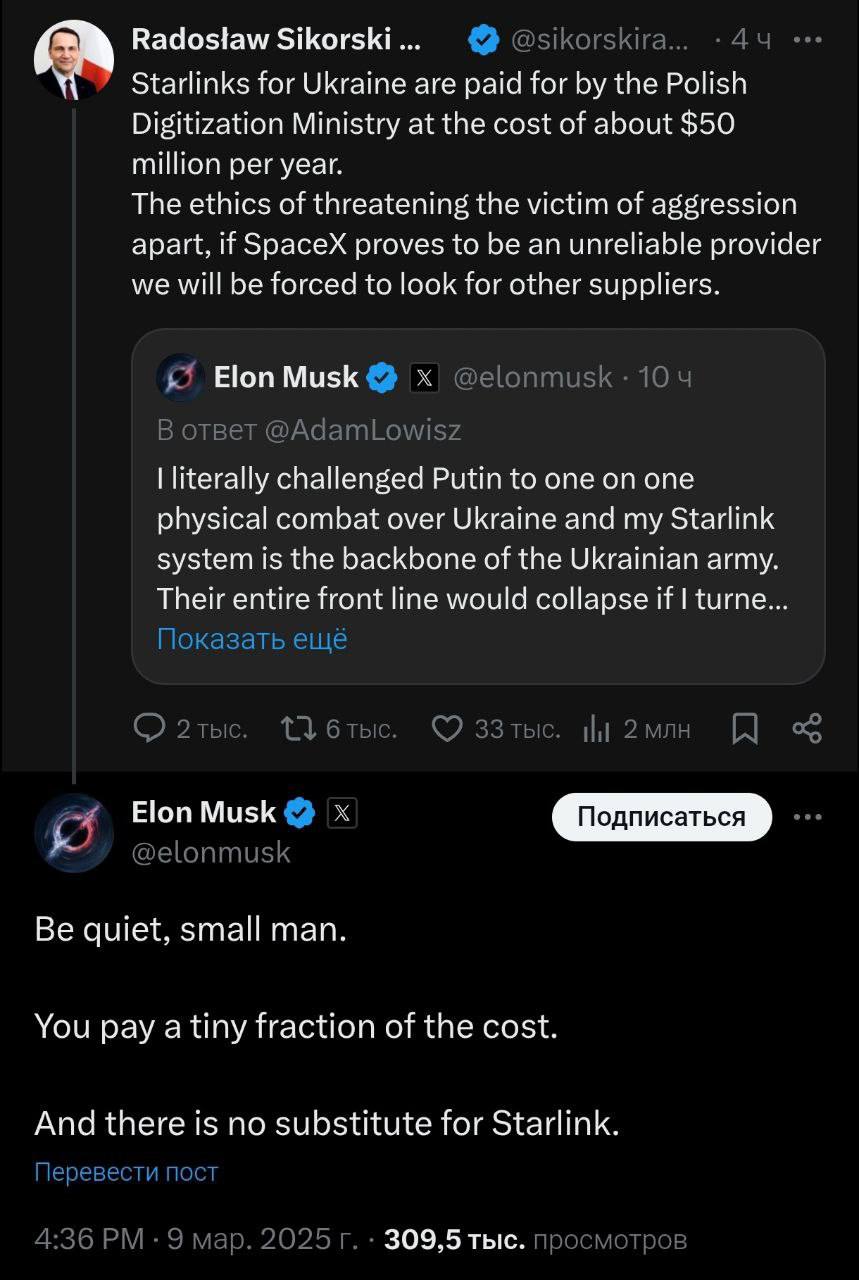Open more options next to Подписаться
This screenshot has height=1280, width=859.
(x=807, y=816)
